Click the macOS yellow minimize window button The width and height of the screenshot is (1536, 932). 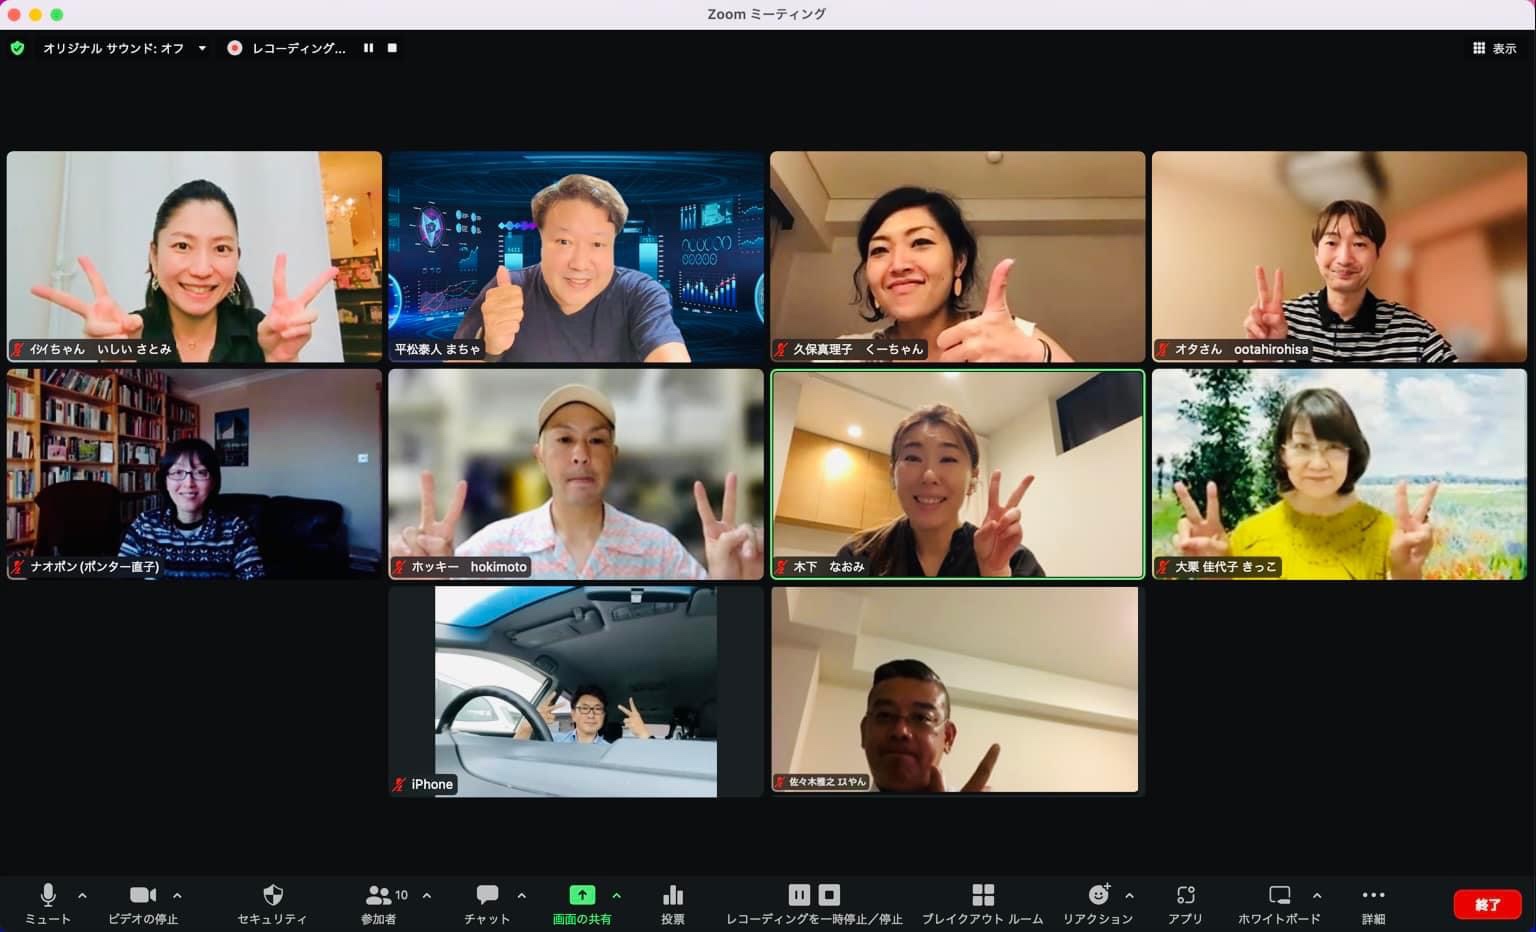pos(35,14)
